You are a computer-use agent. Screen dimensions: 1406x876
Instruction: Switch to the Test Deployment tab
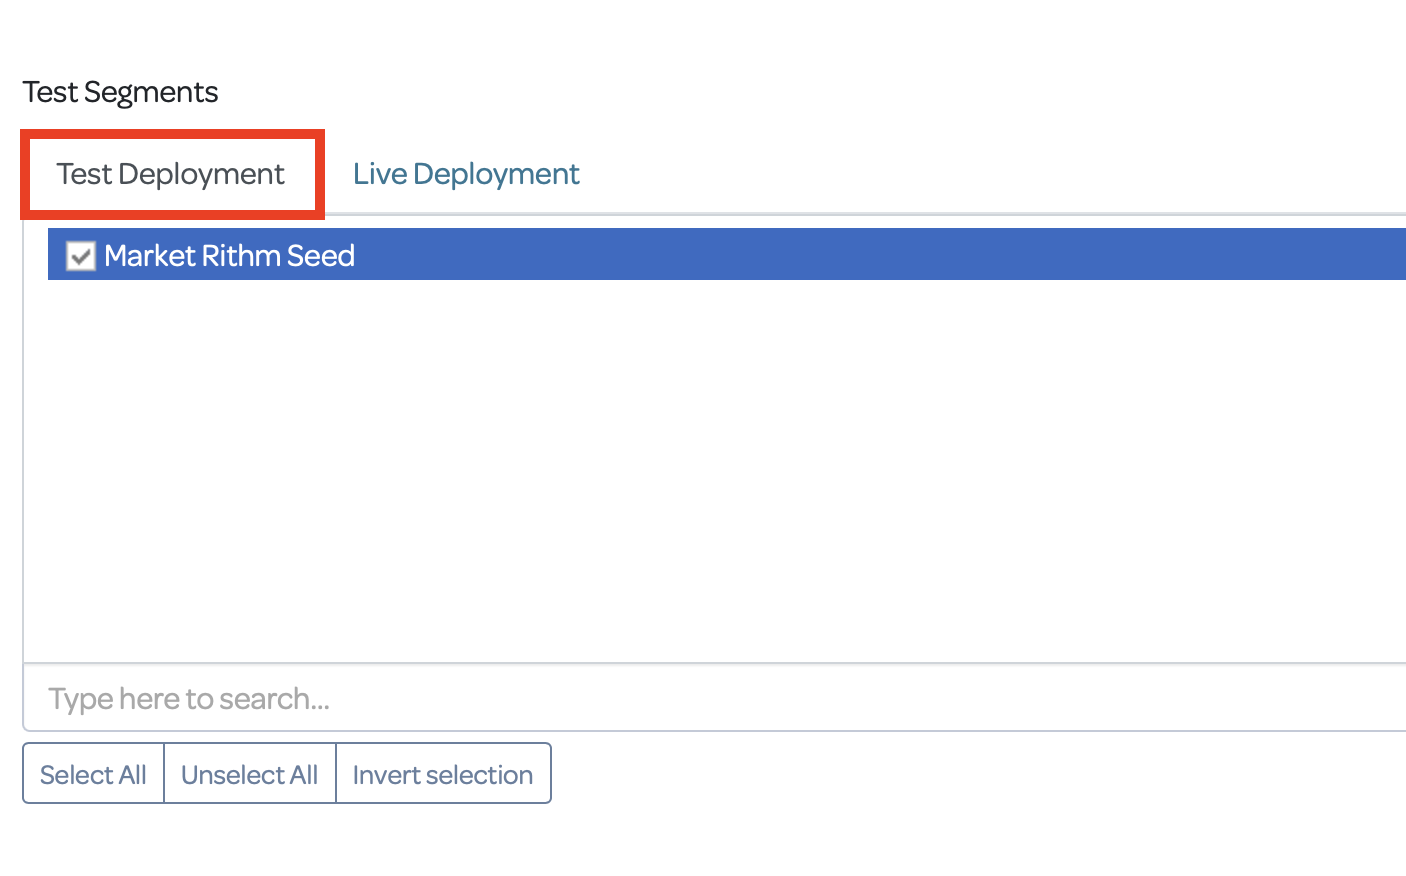[x=171, y=174]
